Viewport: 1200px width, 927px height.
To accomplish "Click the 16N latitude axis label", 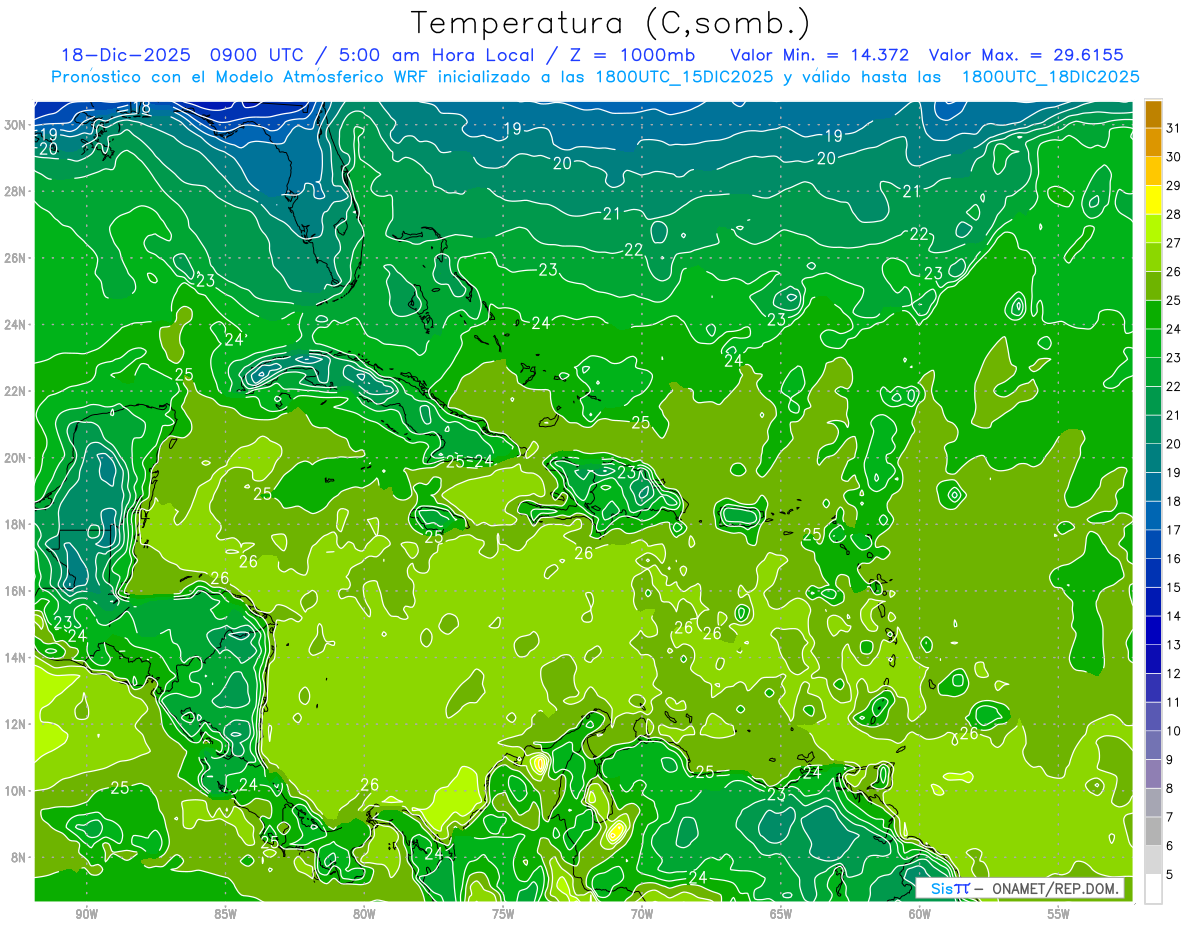I will [x=15, y=591].
